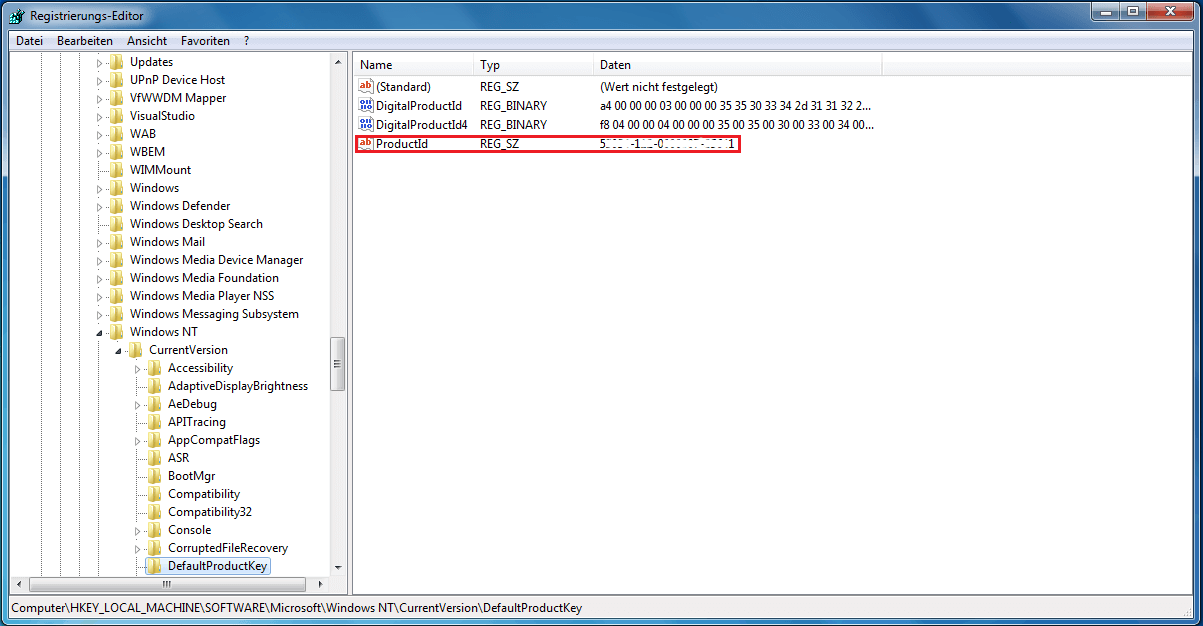The height and width of the screenshot is (626, 1203).
Task: Open the Favoriten menu
Action: pyautogui.click(x=205, y=41)
